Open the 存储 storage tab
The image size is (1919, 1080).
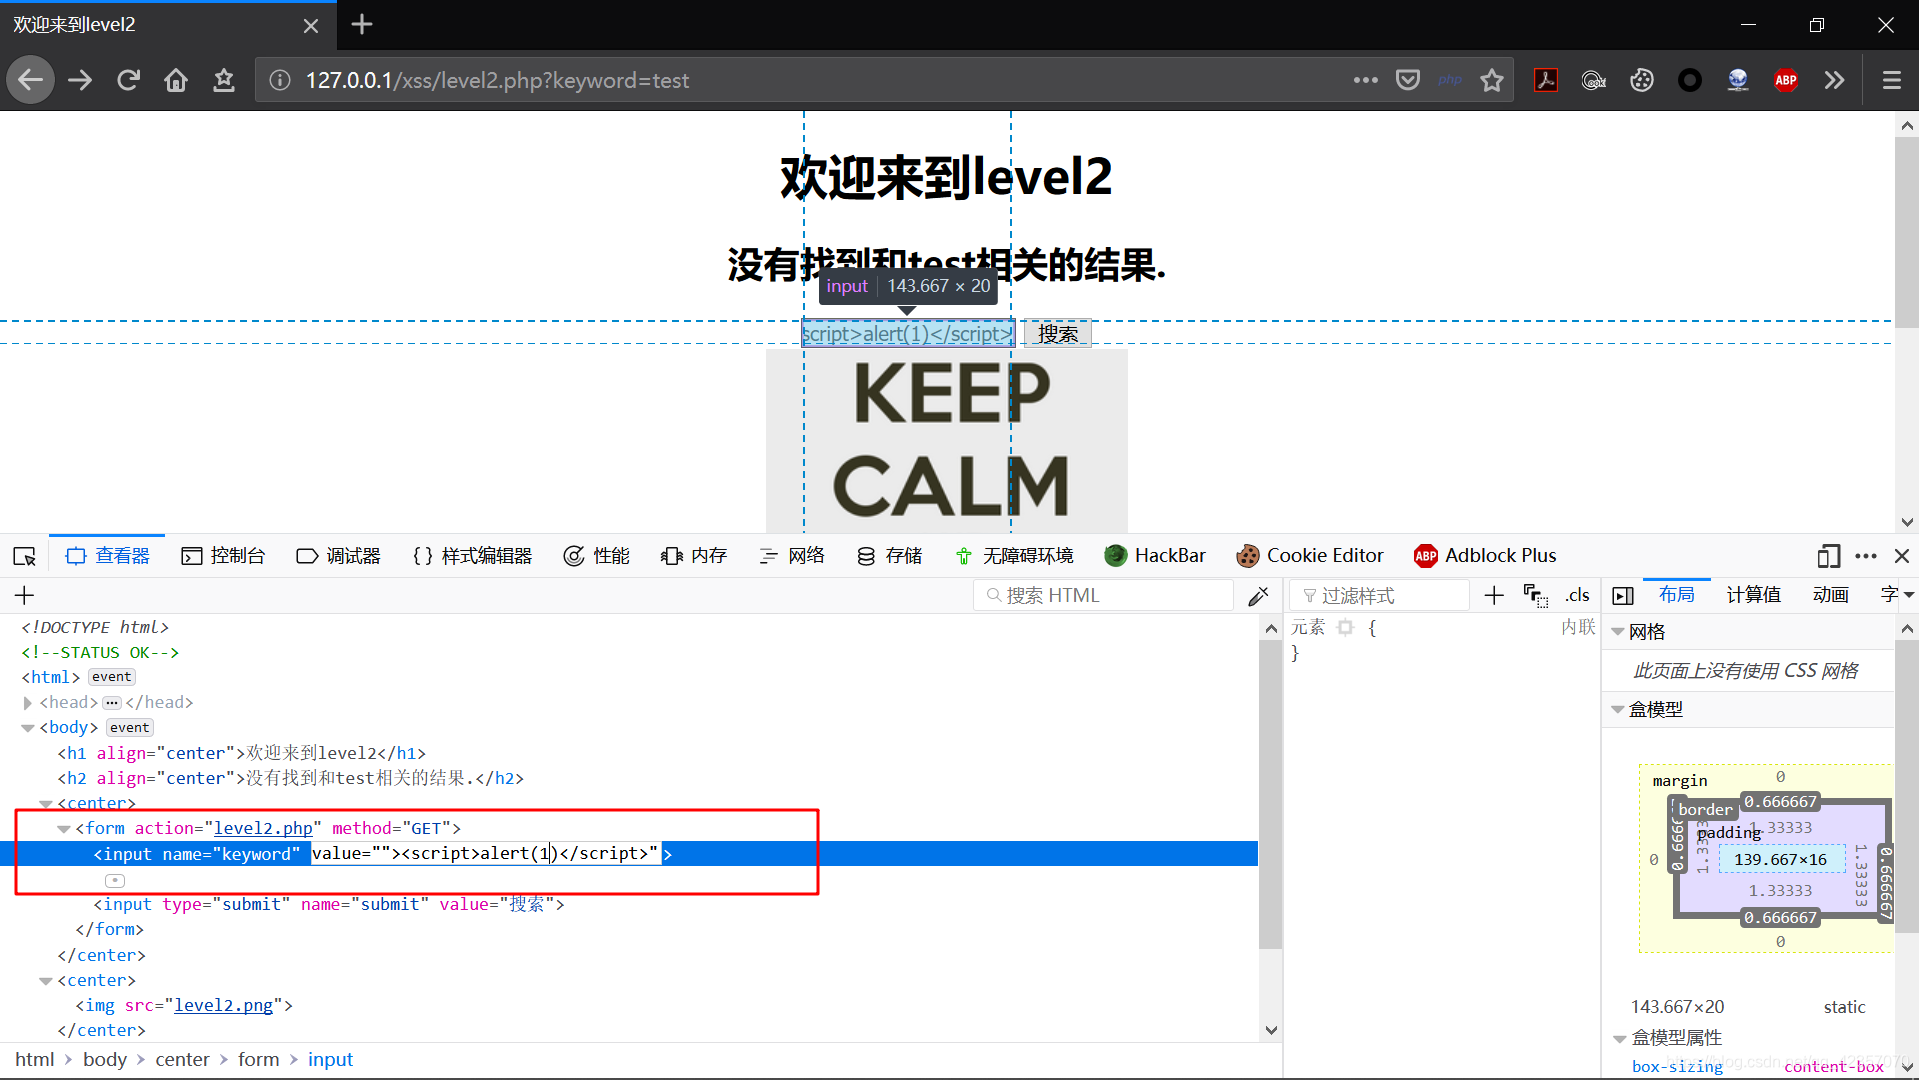point(889,556)
